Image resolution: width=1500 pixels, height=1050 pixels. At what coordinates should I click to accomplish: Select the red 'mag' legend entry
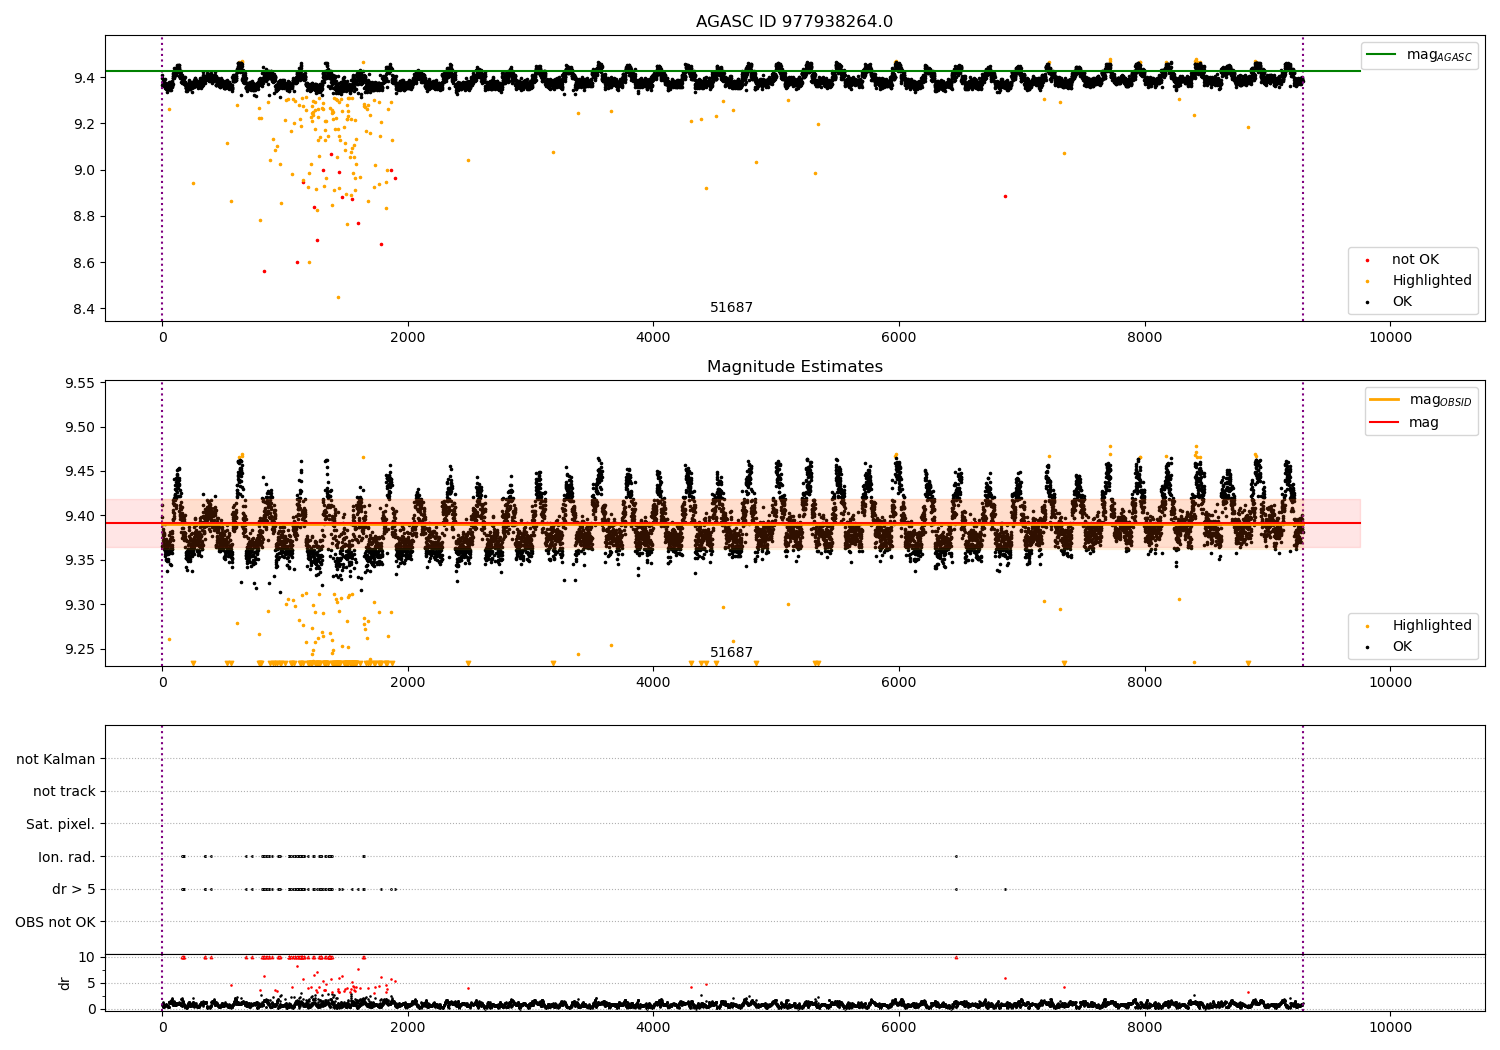[1423, 423]
